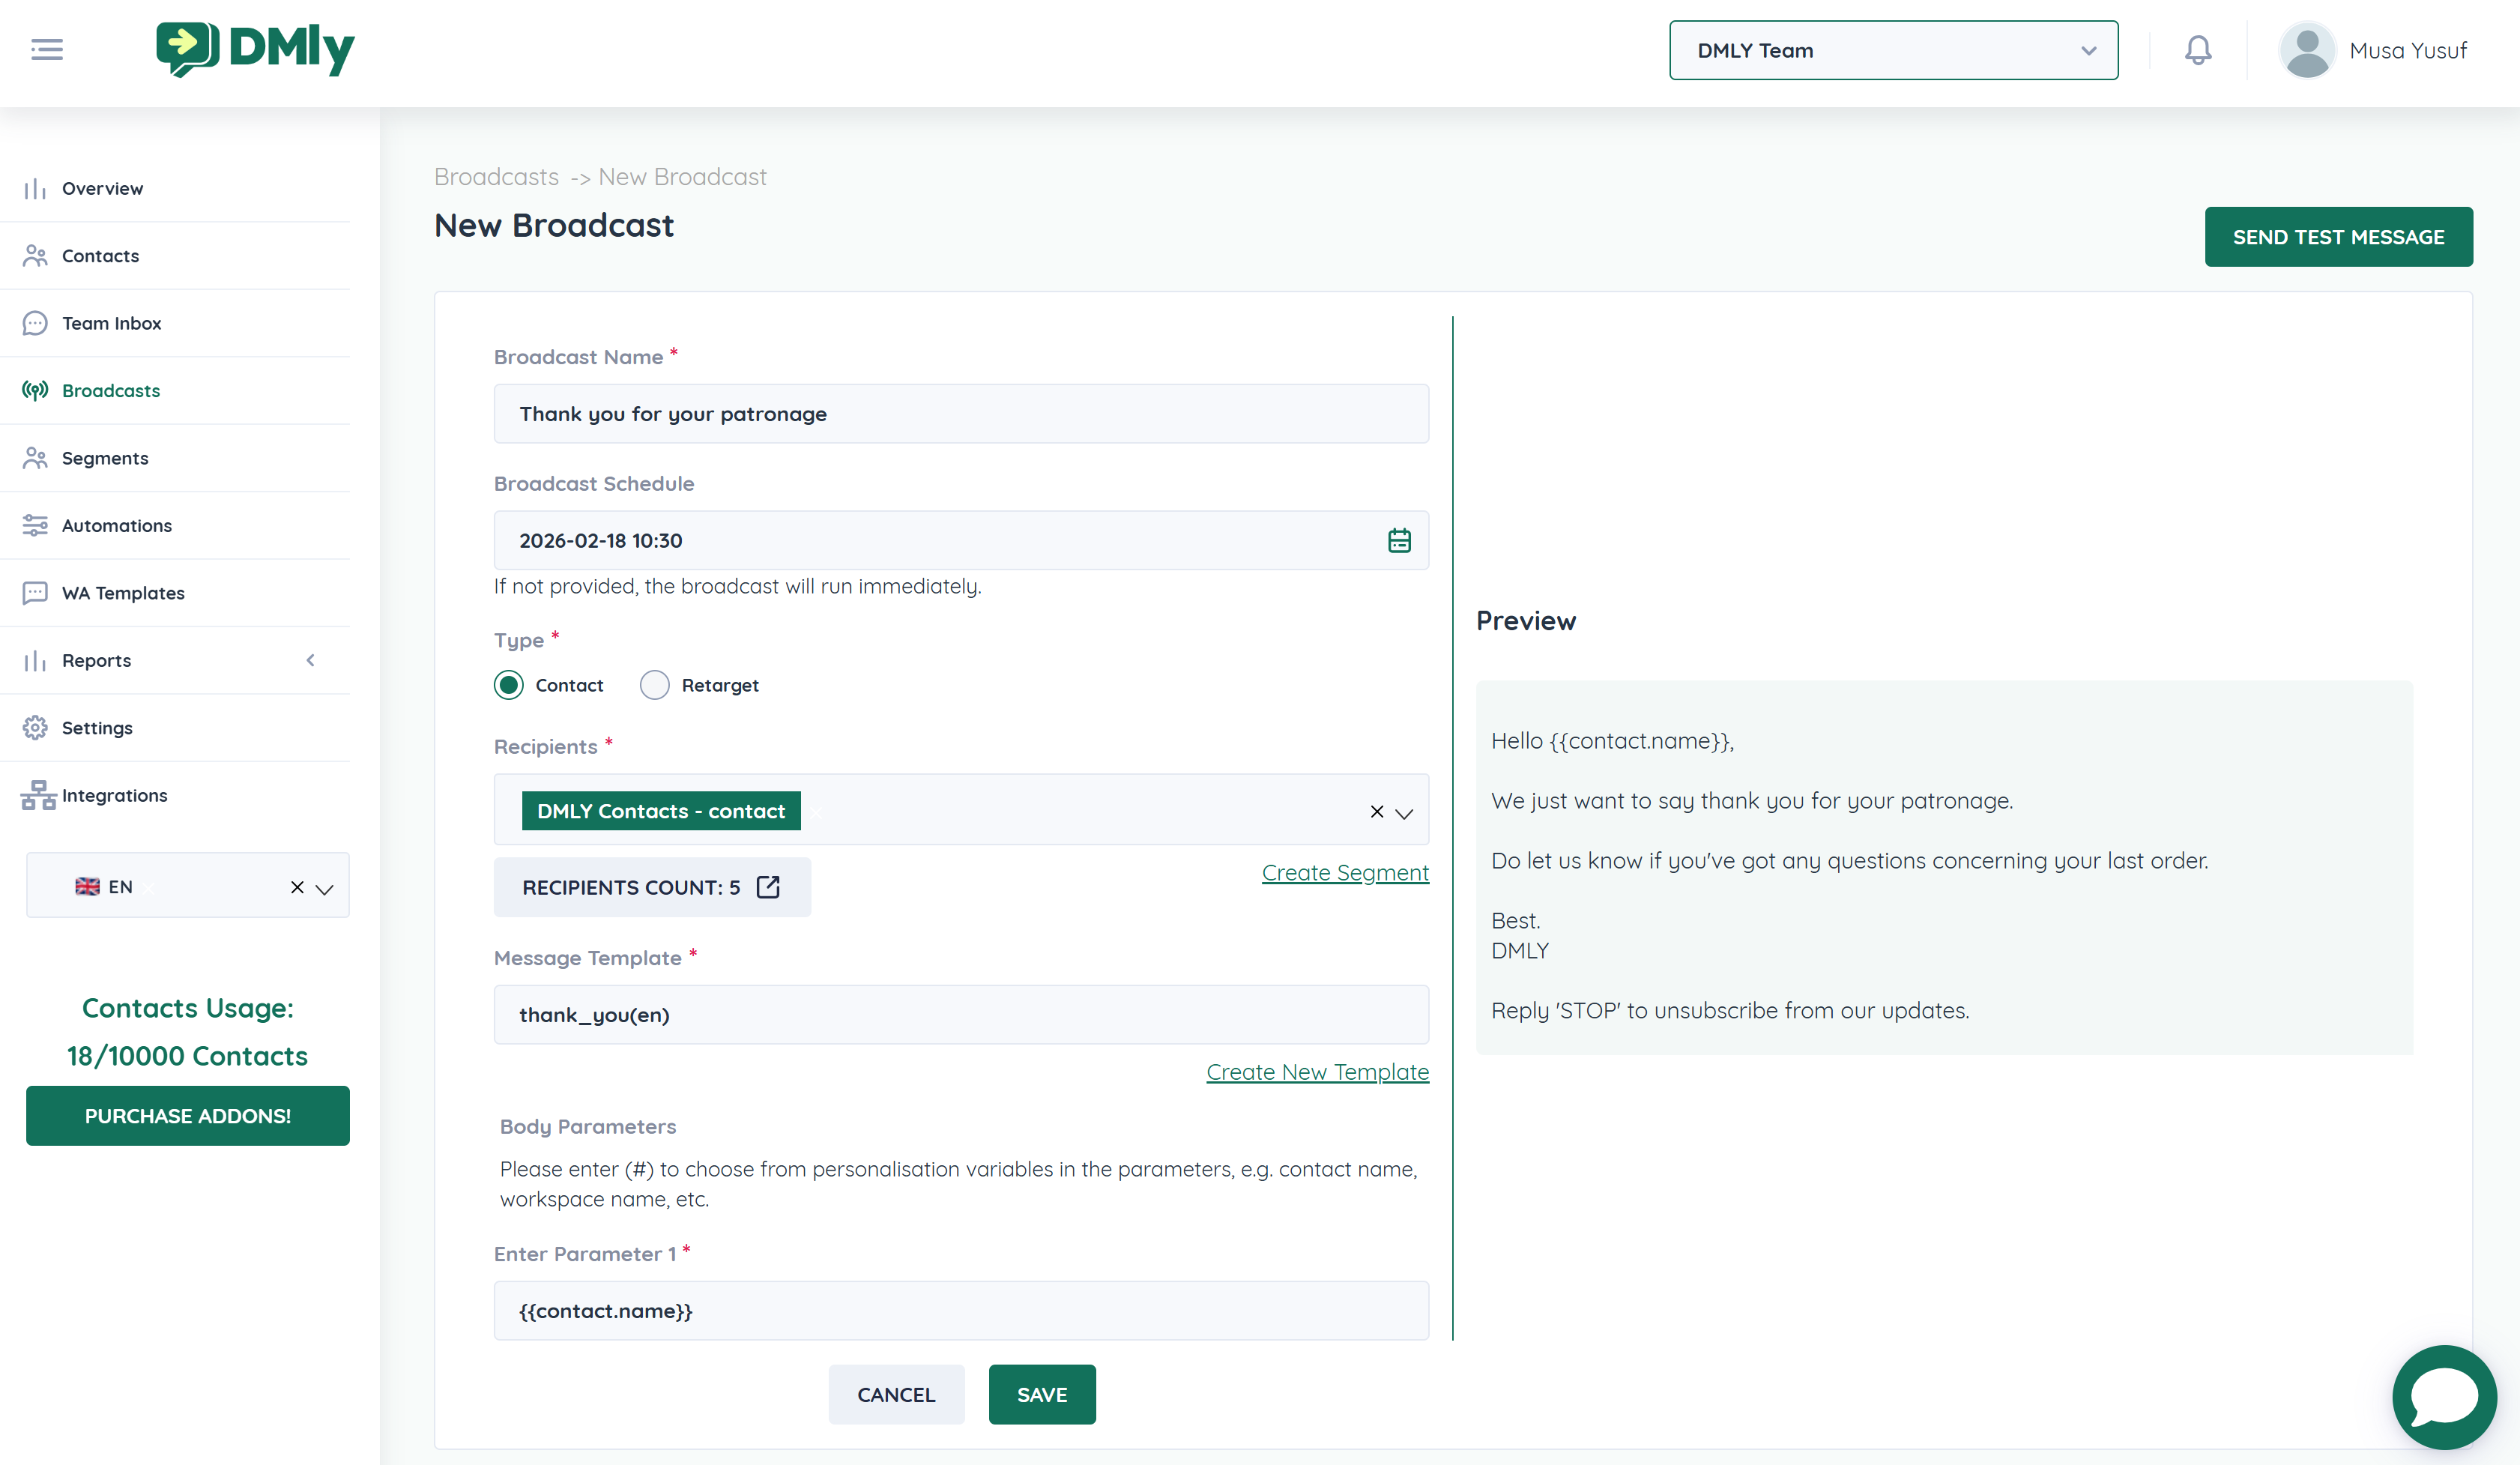This screenshot has height=1465, width=2520.
Task: Go to WA Templates in sidebar
Action: pos(123,593)
